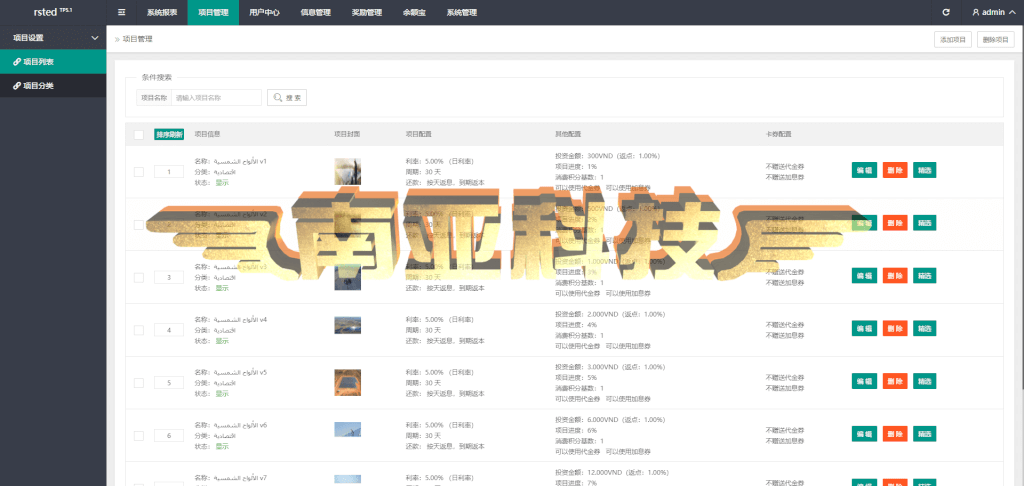Click the 卡券配置 column header
Image resolution: width=1024 pixels, height=486 pixels.
click(x=778, y=134)
